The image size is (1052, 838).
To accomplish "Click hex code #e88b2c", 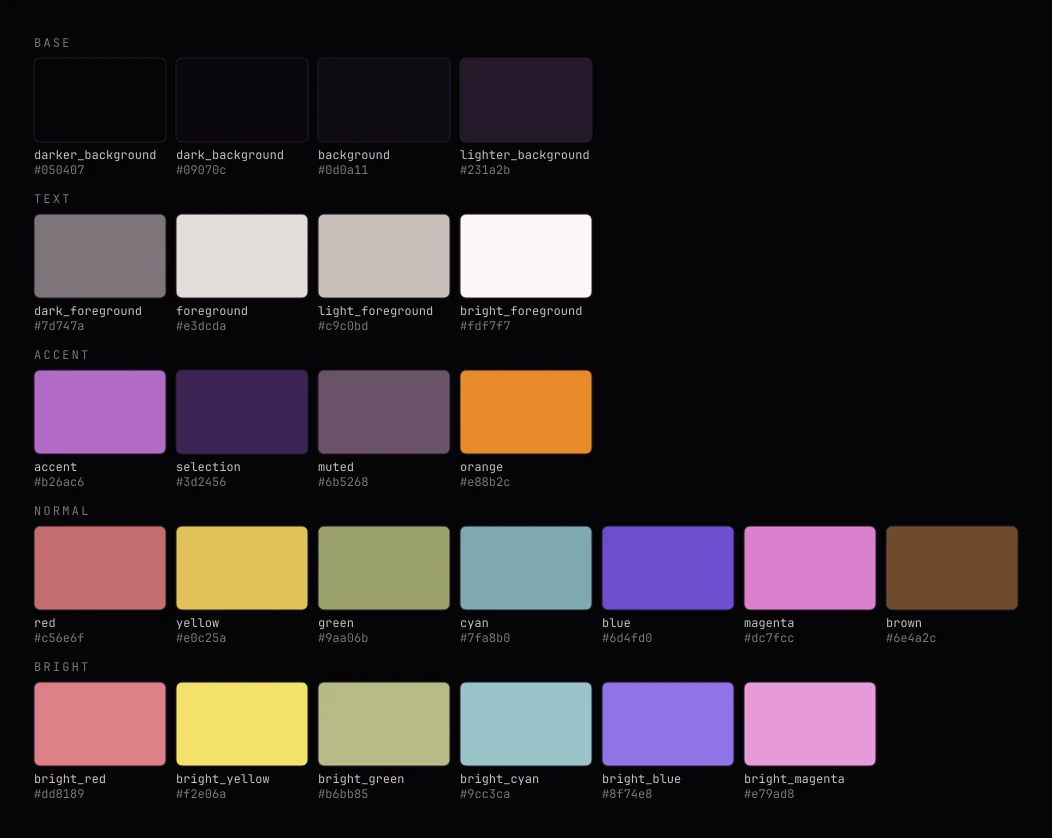I will click(x=485, y=482).
